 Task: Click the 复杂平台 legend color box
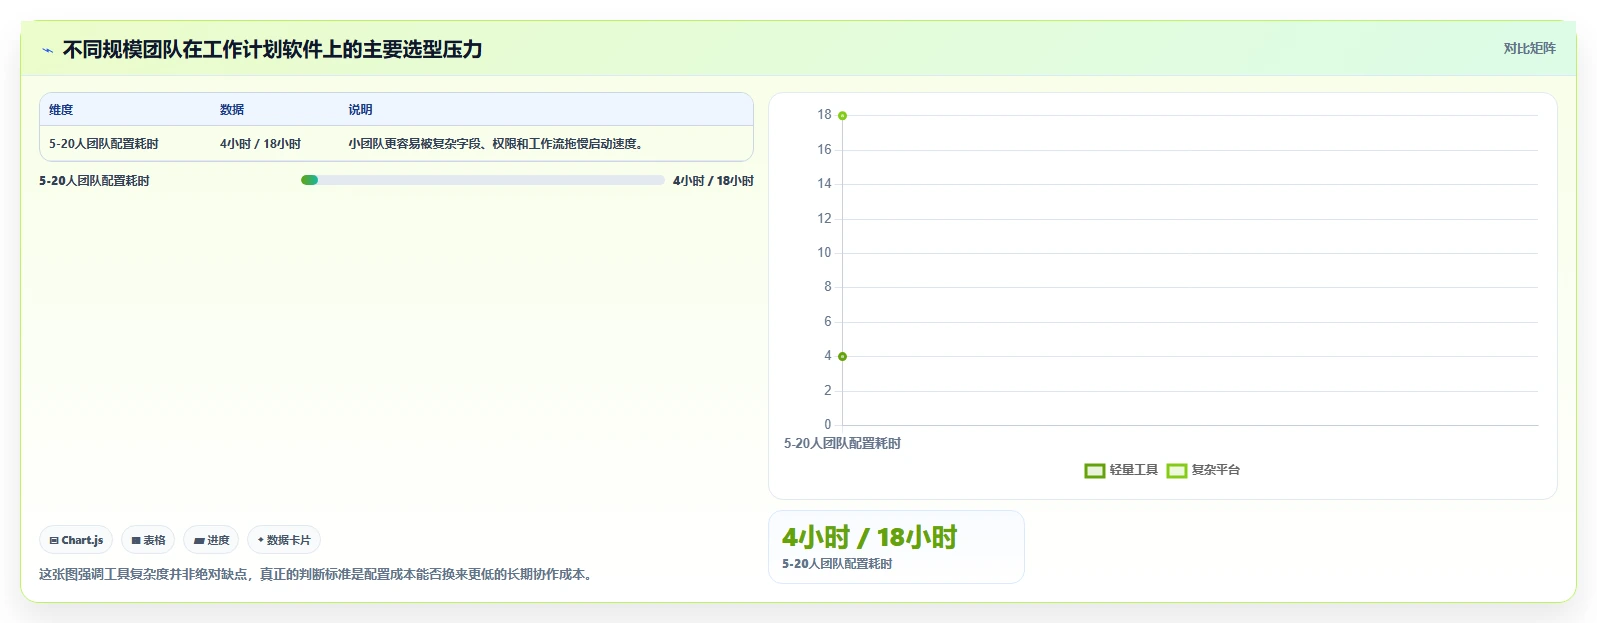pyautogui.click(x=1177, y=471)
